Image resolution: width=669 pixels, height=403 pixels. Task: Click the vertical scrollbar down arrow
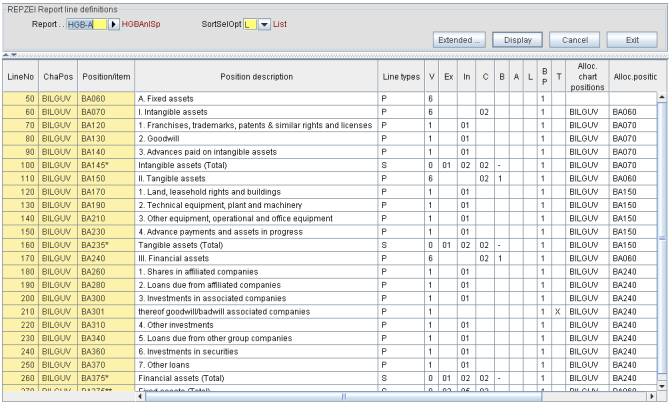click(x=662, y=386)
